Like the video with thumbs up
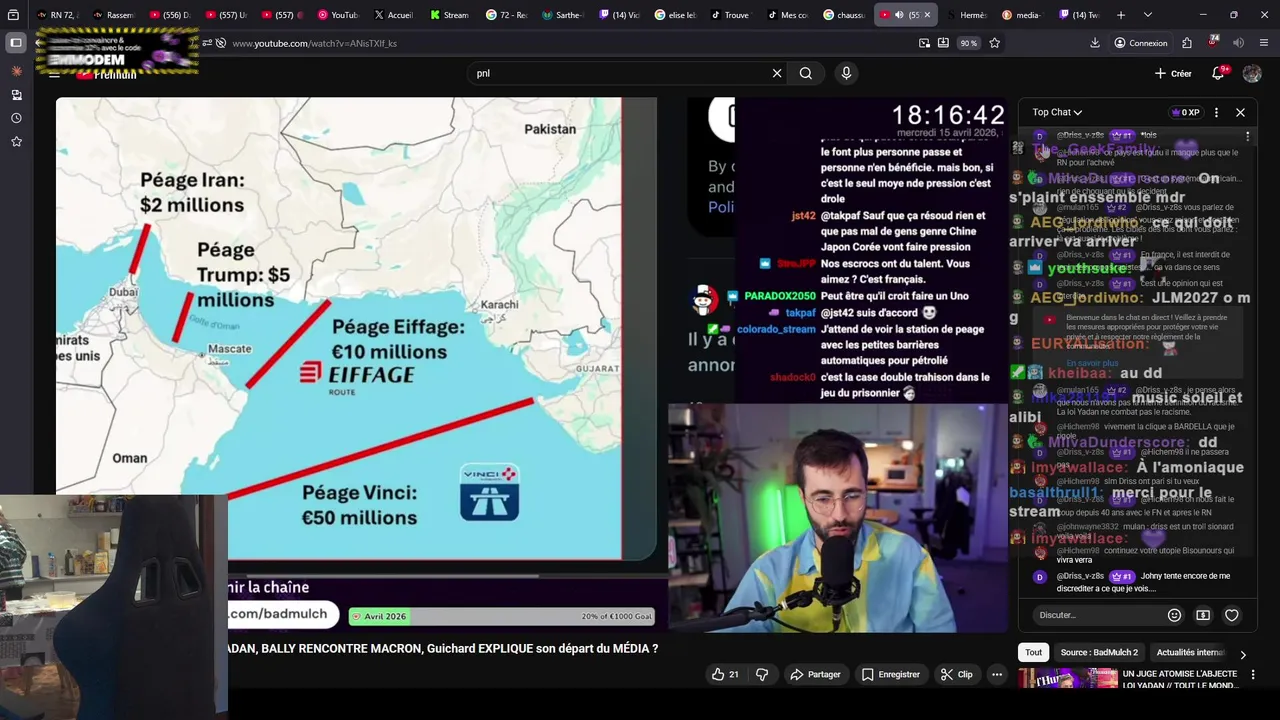 click(x=726, y=675)
